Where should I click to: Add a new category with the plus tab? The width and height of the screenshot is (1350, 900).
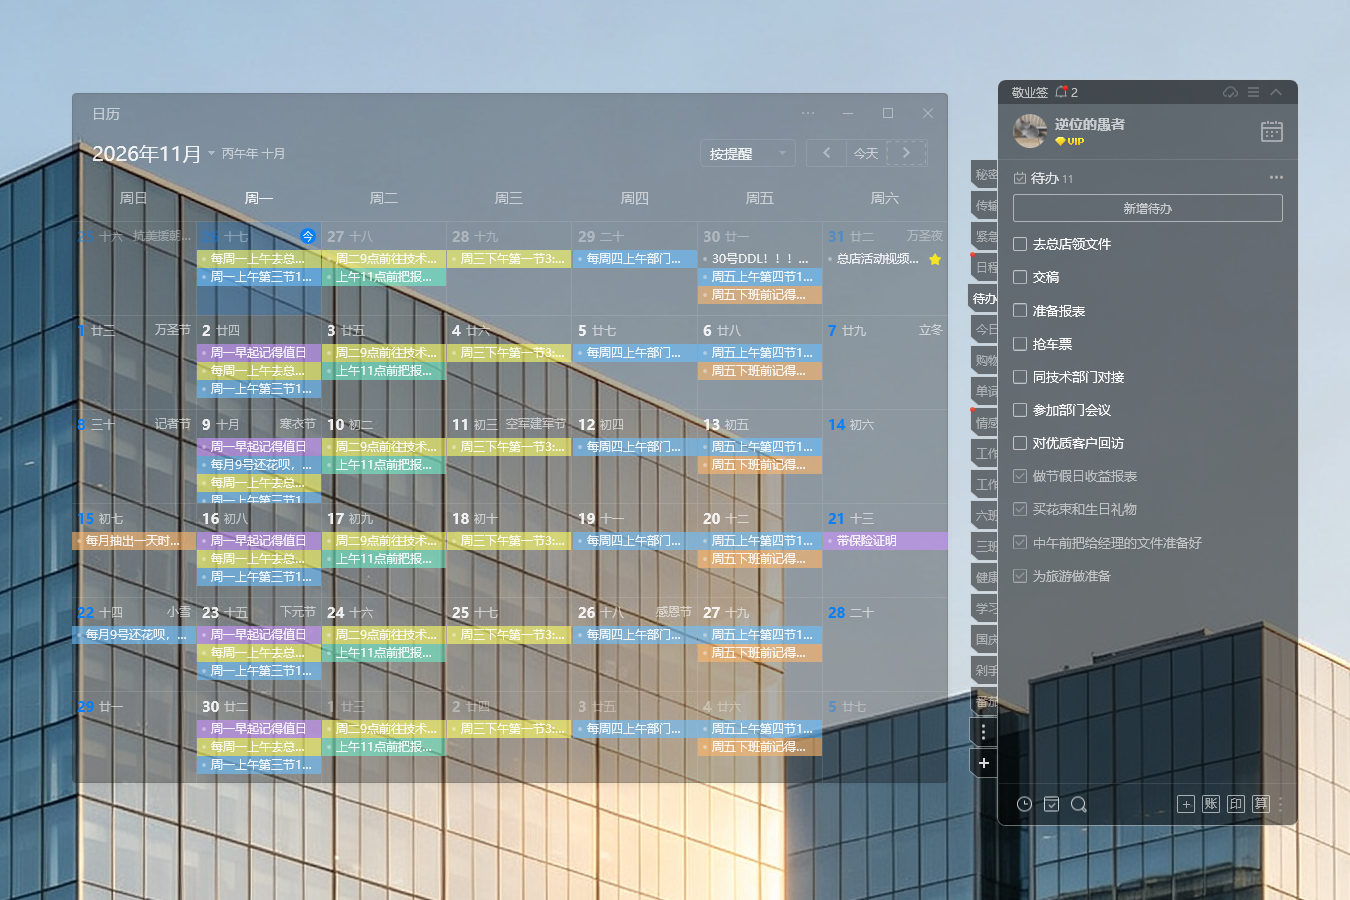point(984,763)
